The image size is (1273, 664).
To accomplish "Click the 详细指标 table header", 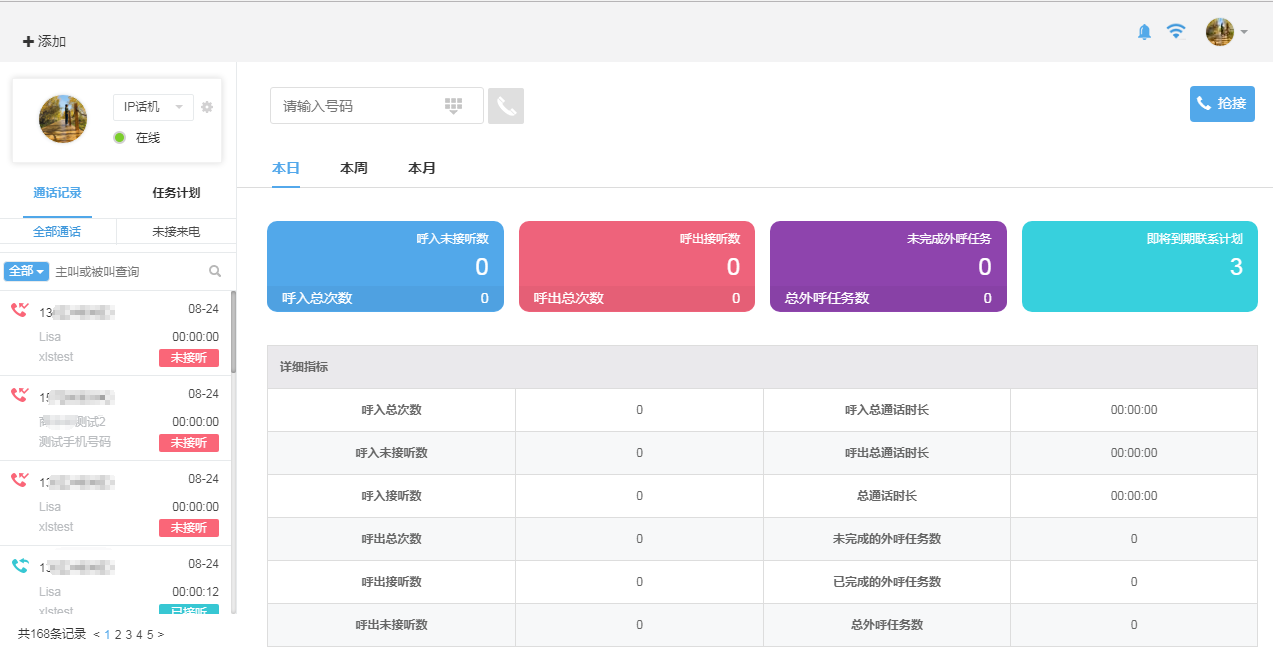I will point(762,367).
